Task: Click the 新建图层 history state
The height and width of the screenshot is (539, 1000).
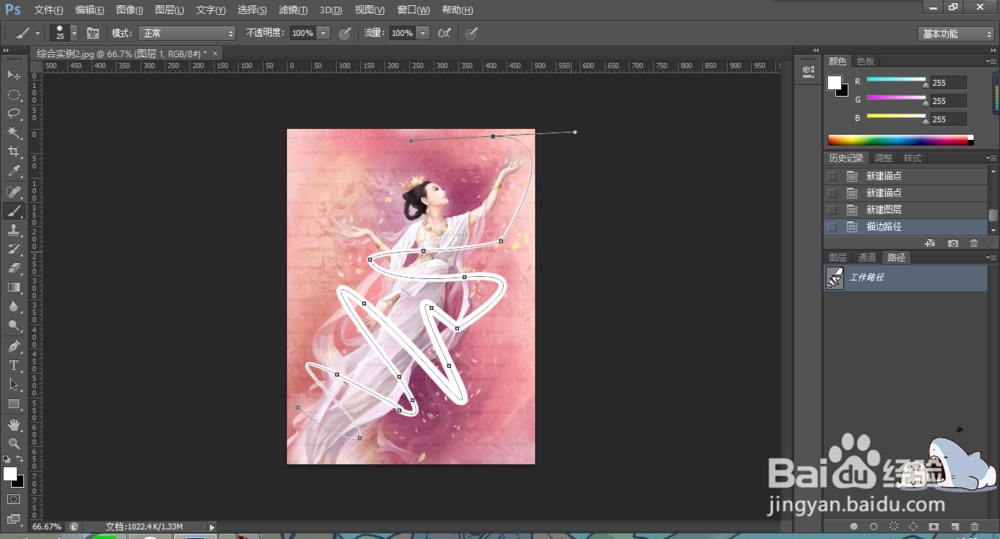Action: point(906,210)
